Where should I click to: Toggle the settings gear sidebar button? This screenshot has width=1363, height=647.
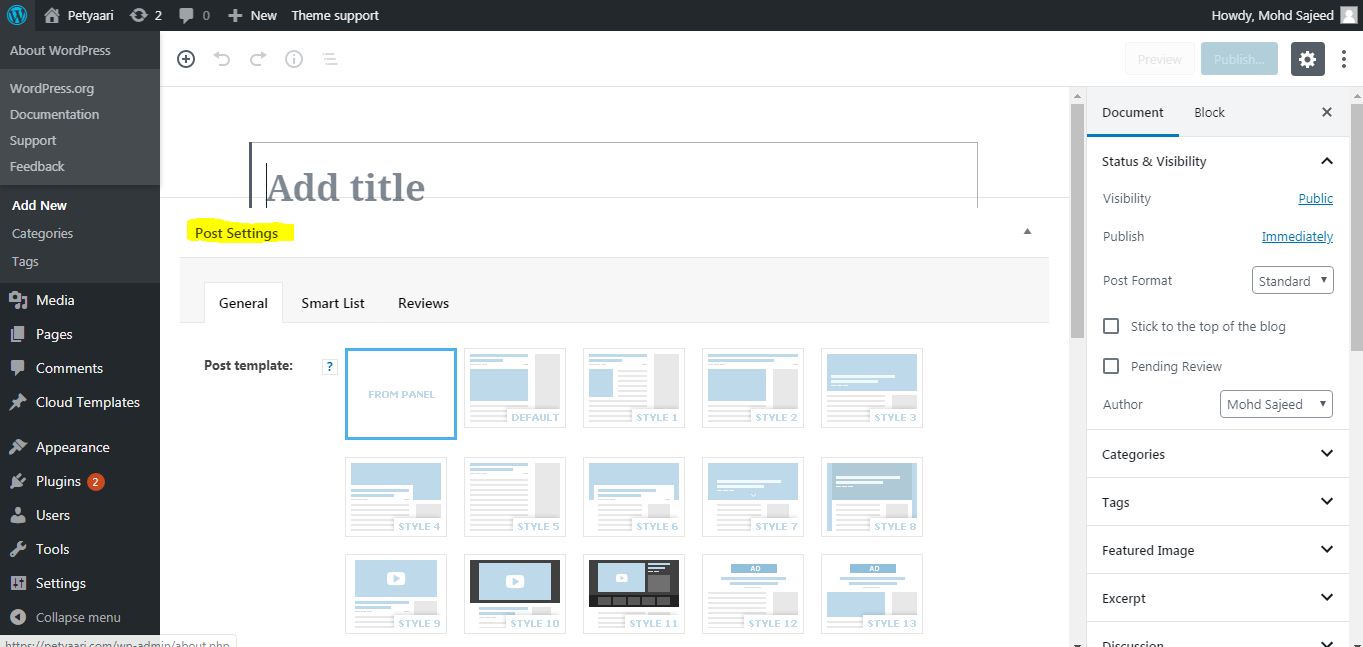coord(1308,59)
